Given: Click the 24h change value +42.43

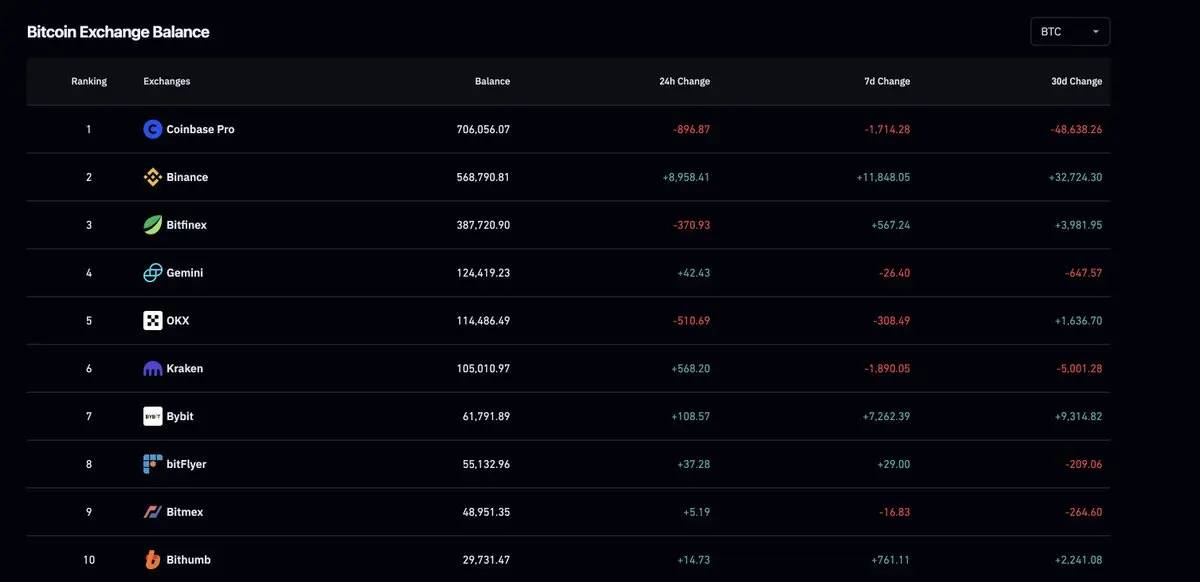Looking at the screenshot, I should [x=694, y=273].
